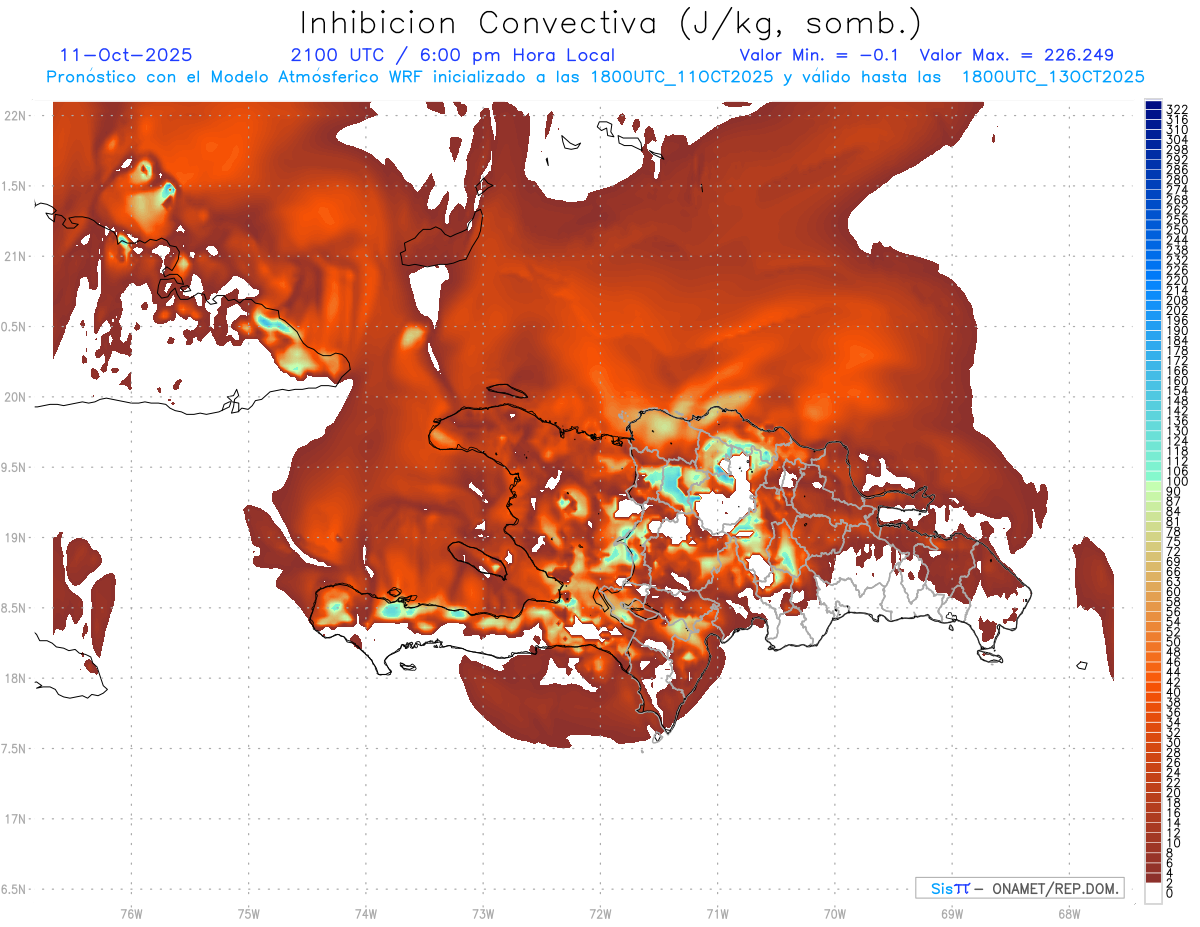This screenshot has height=927, width=1200.
Task: Click the 70W longitude axis label
Action: coord(834,913)
